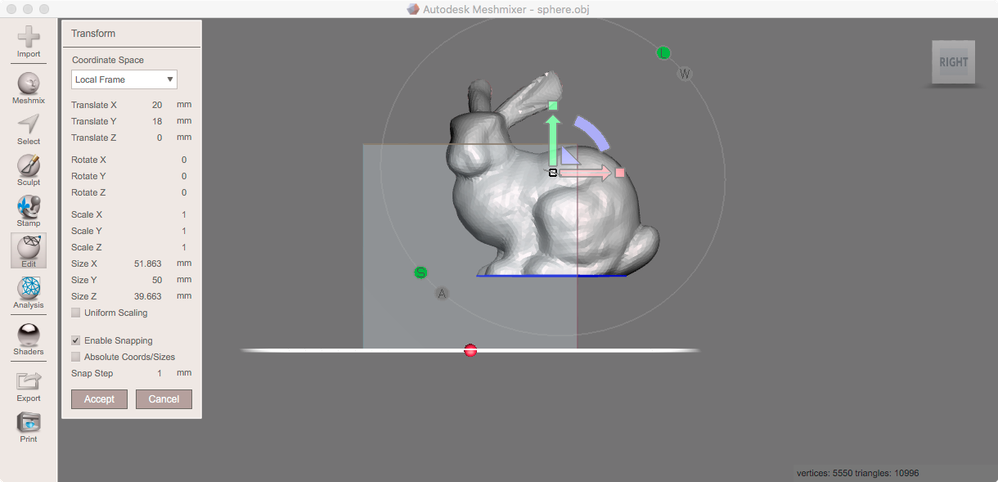Viewport: 998px width, 482px height.
Task: Open the Meshmix panel
Action: 29,89
